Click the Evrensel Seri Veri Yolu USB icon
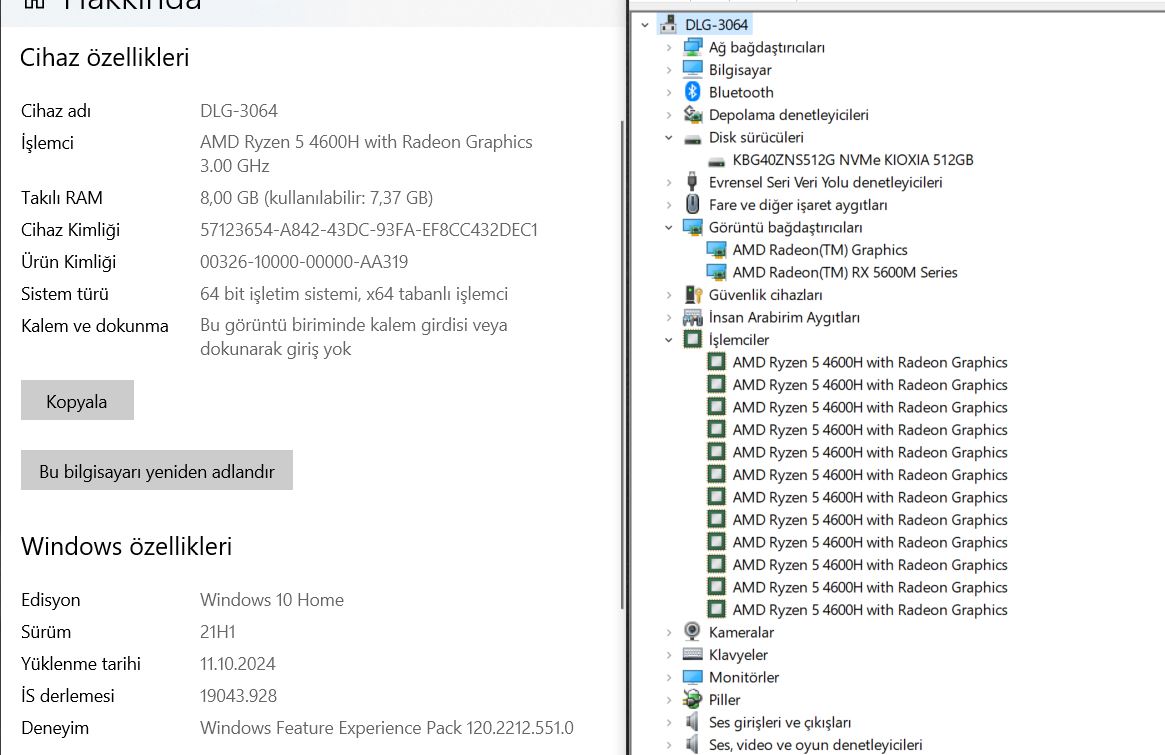This screenshot has width=1165, height=755. tap(692, 181)
